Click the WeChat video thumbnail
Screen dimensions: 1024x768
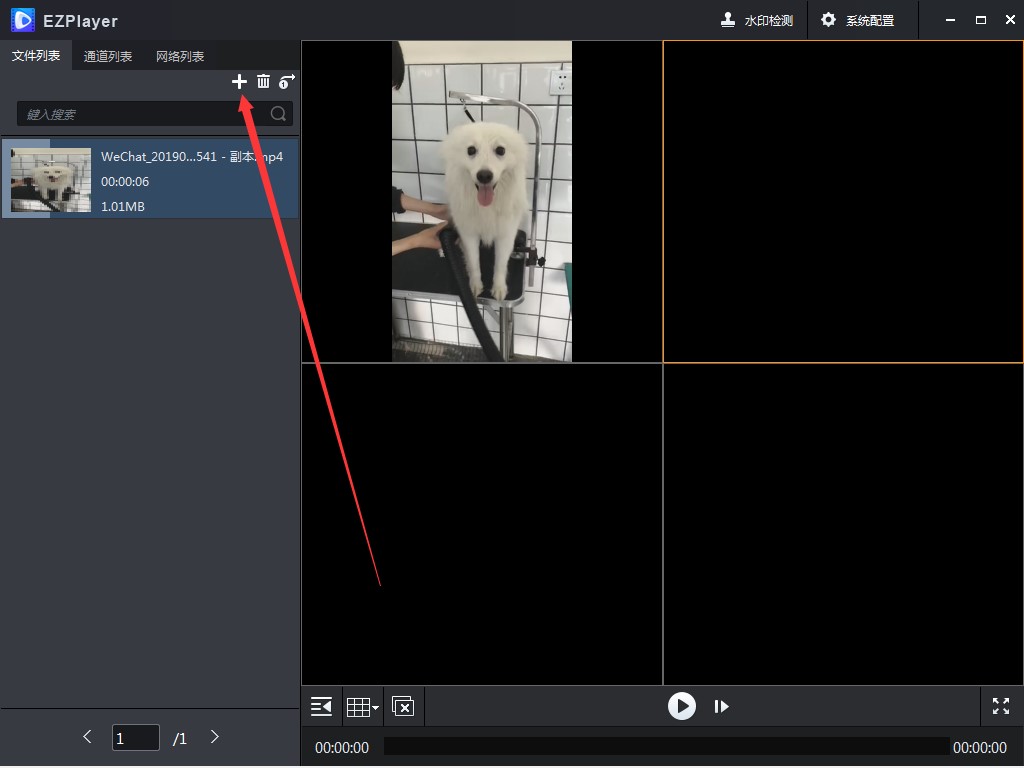(x=49, y=180)
